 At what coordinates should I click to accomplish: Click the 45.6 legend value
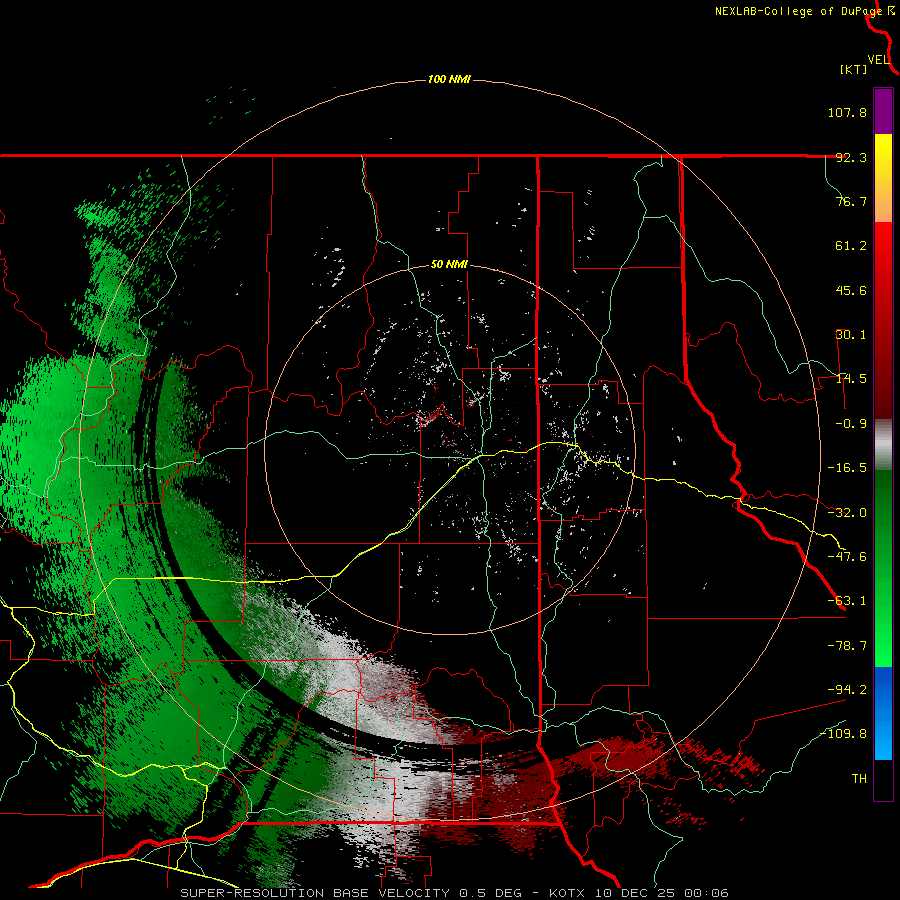point(851,290)
